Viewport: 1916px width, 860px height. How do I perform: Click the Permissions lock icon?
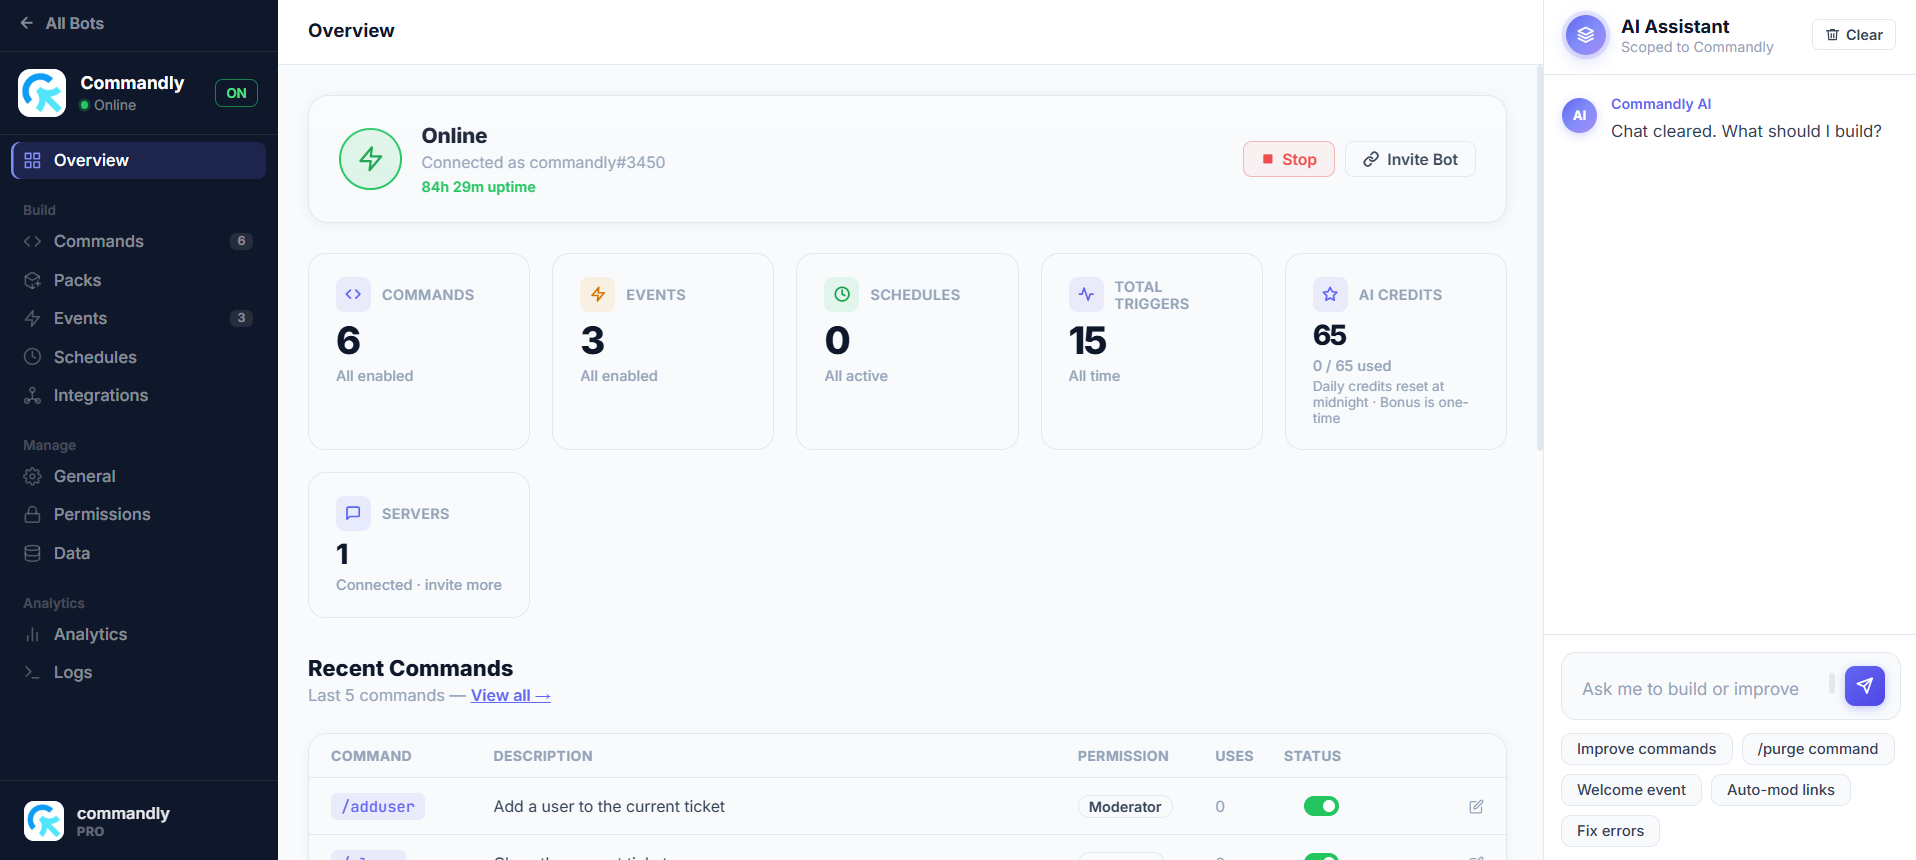click(33, 514)
